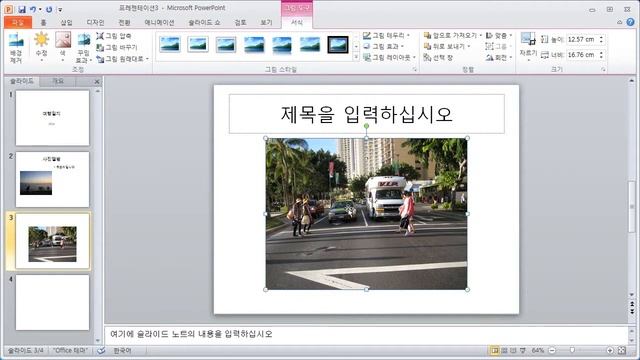Switch to the 삽입 (Insert) tab
Screen dimensions: 640x360
(66, 22)
